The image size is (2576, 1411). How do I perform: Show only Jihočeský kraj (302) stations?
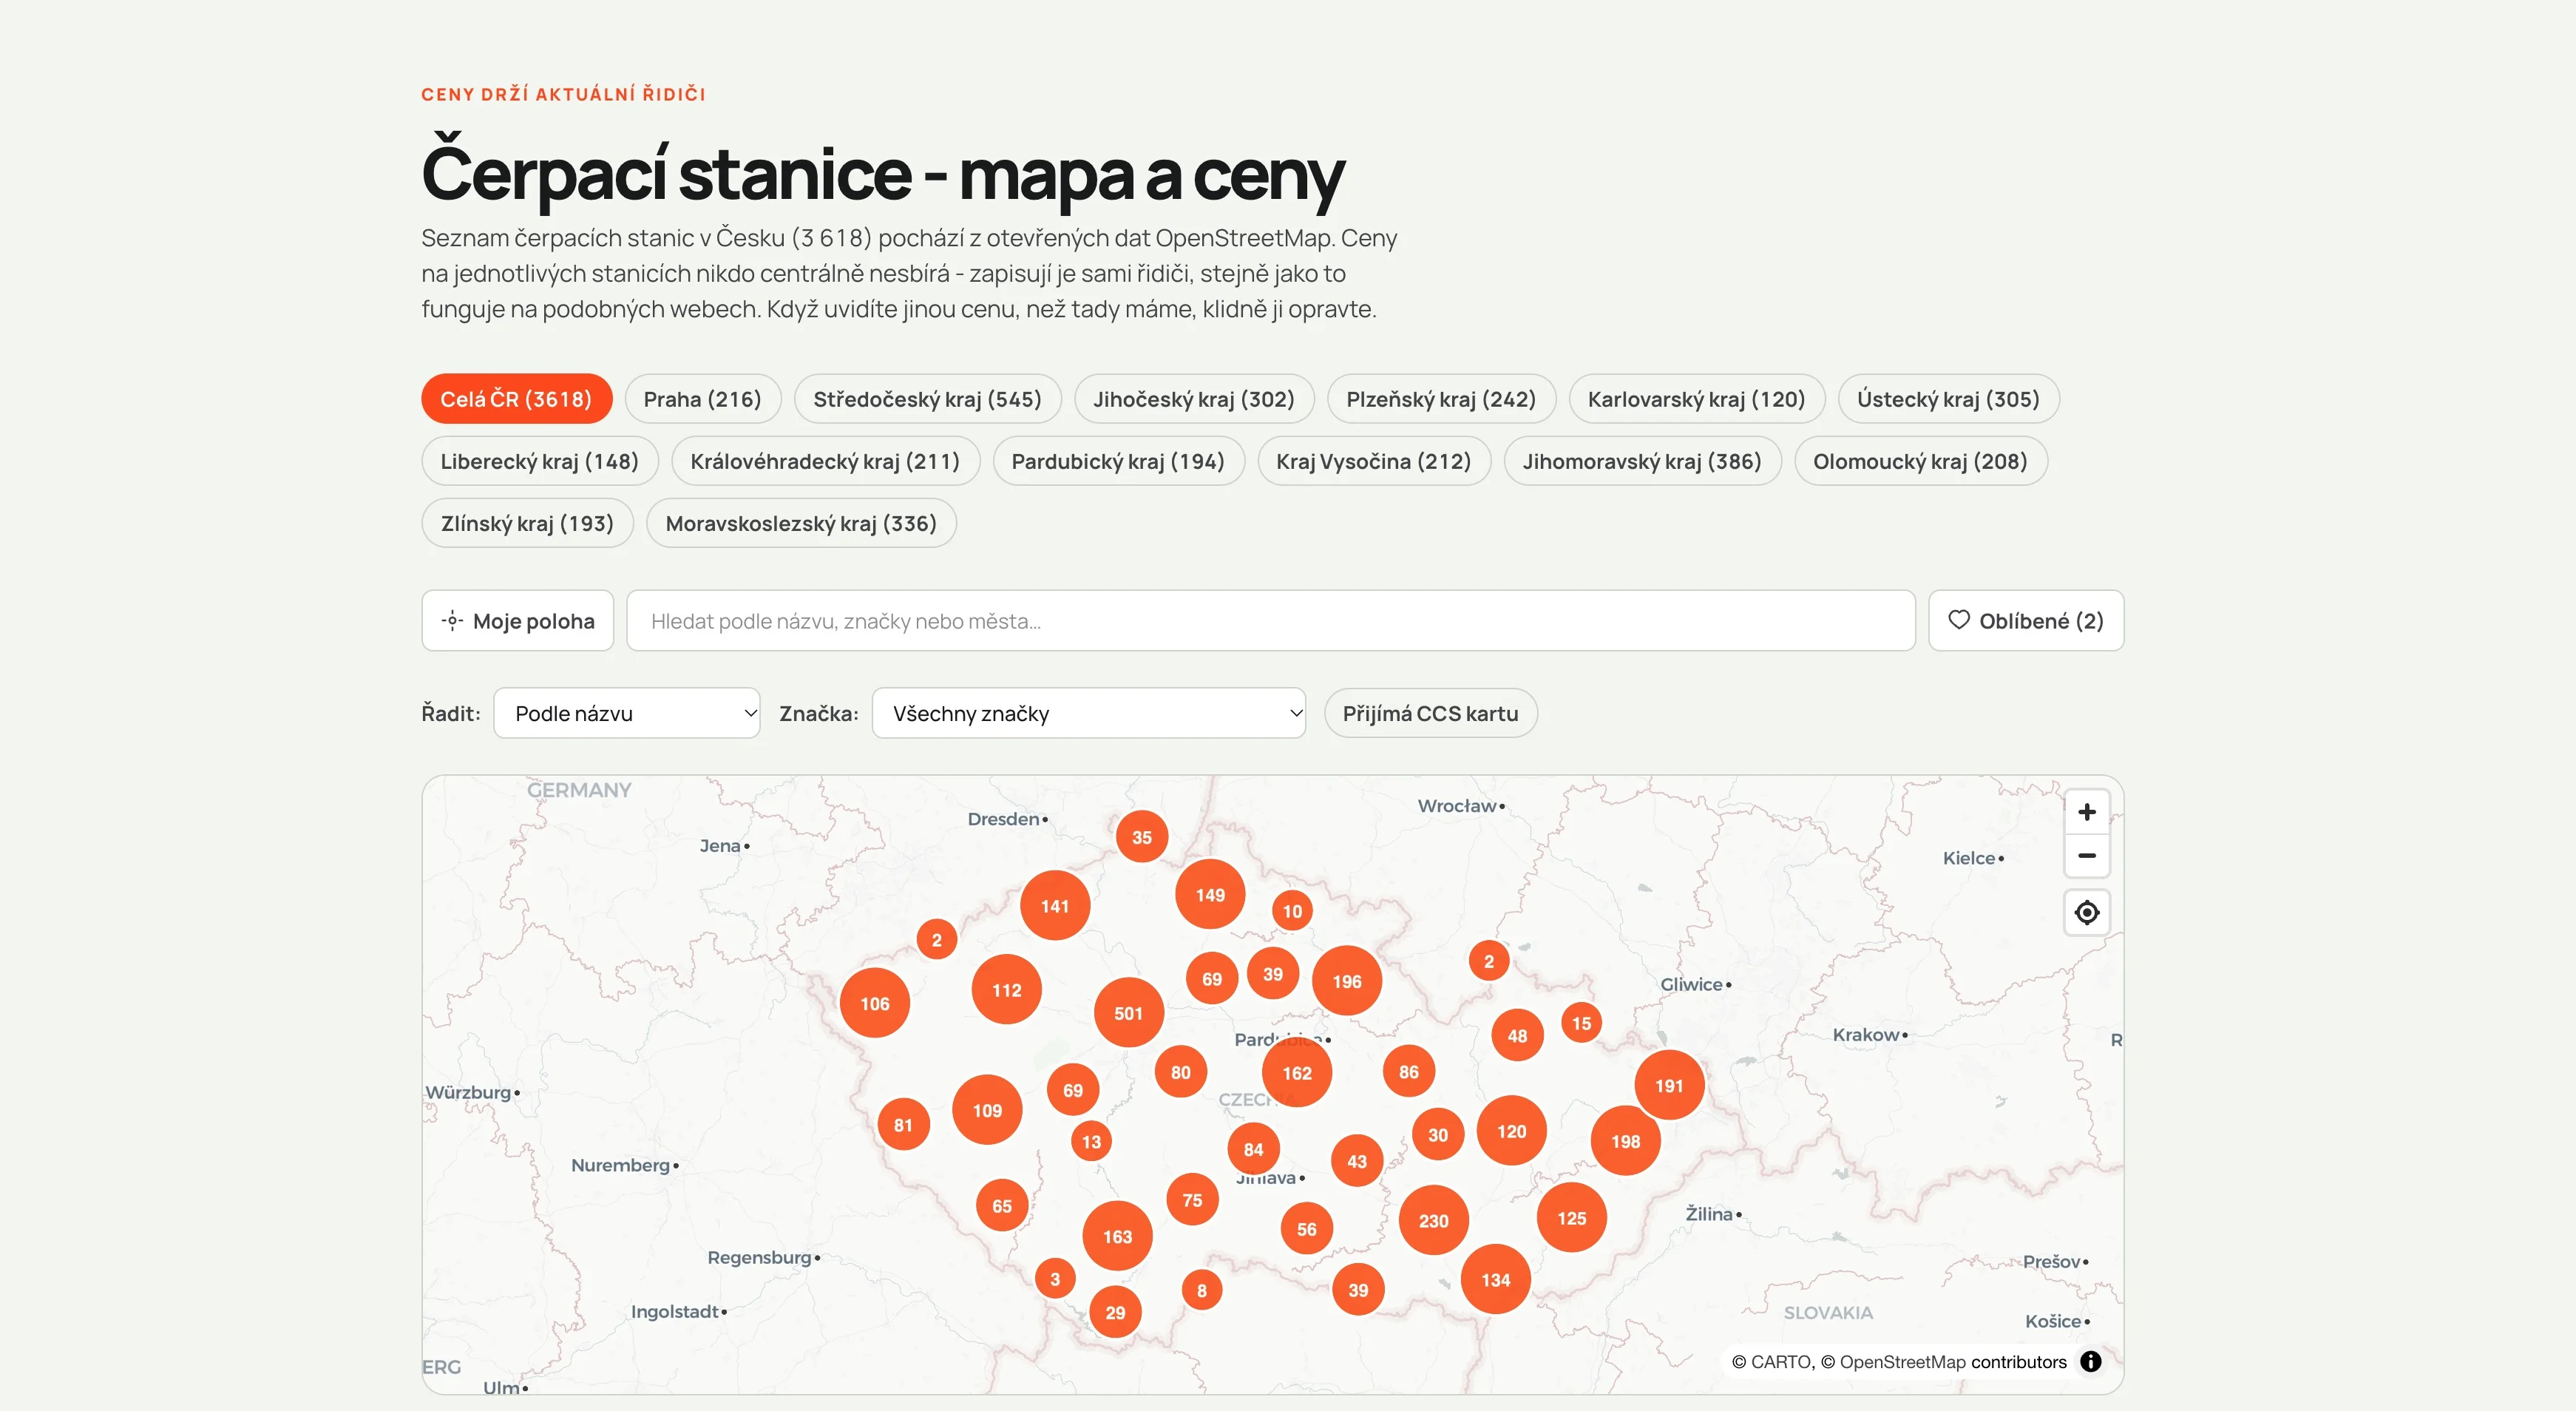[1194, 399]
